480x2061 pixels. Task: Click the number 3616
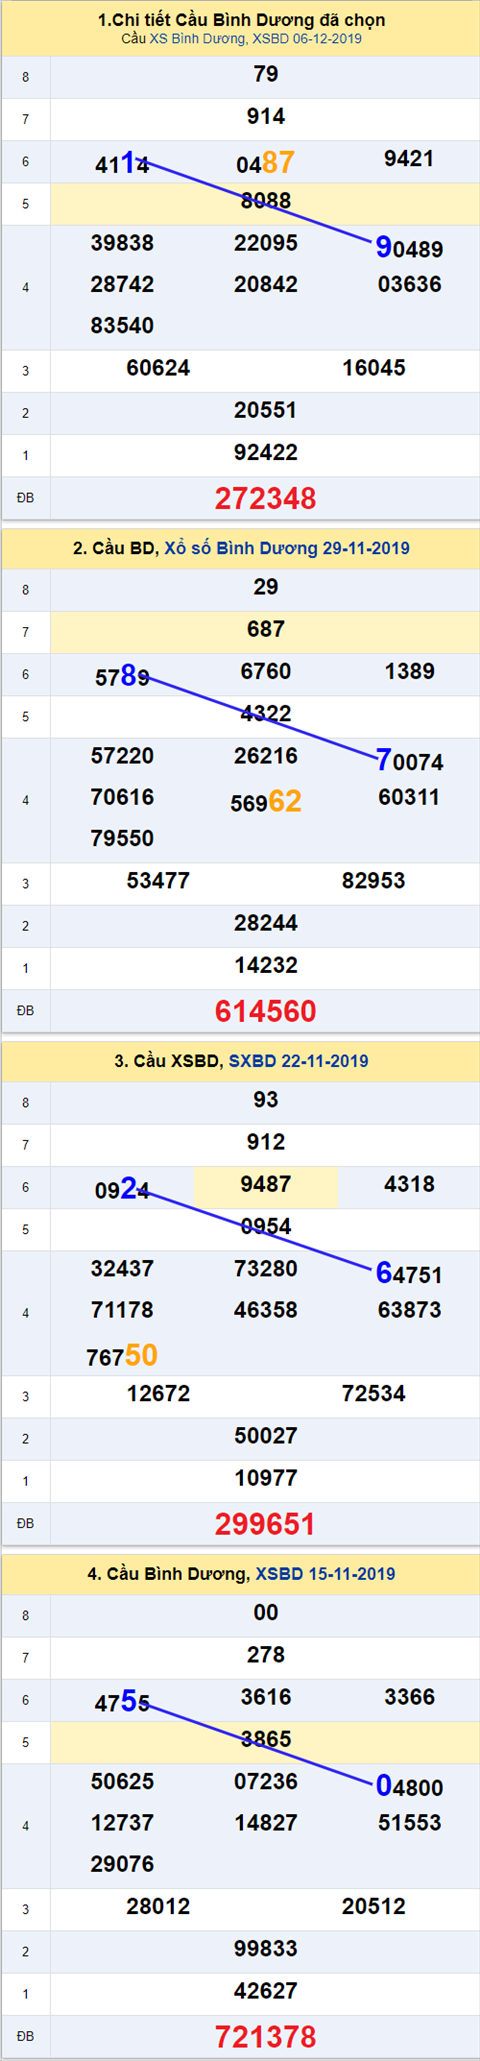tap(266, 1697)
